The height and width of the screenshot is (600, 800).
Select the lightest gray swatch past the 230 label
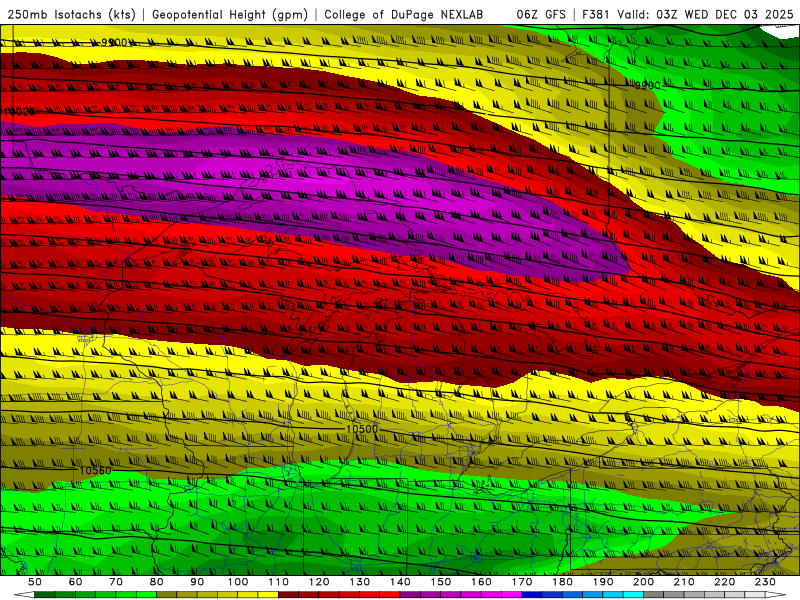click(755, 595)
